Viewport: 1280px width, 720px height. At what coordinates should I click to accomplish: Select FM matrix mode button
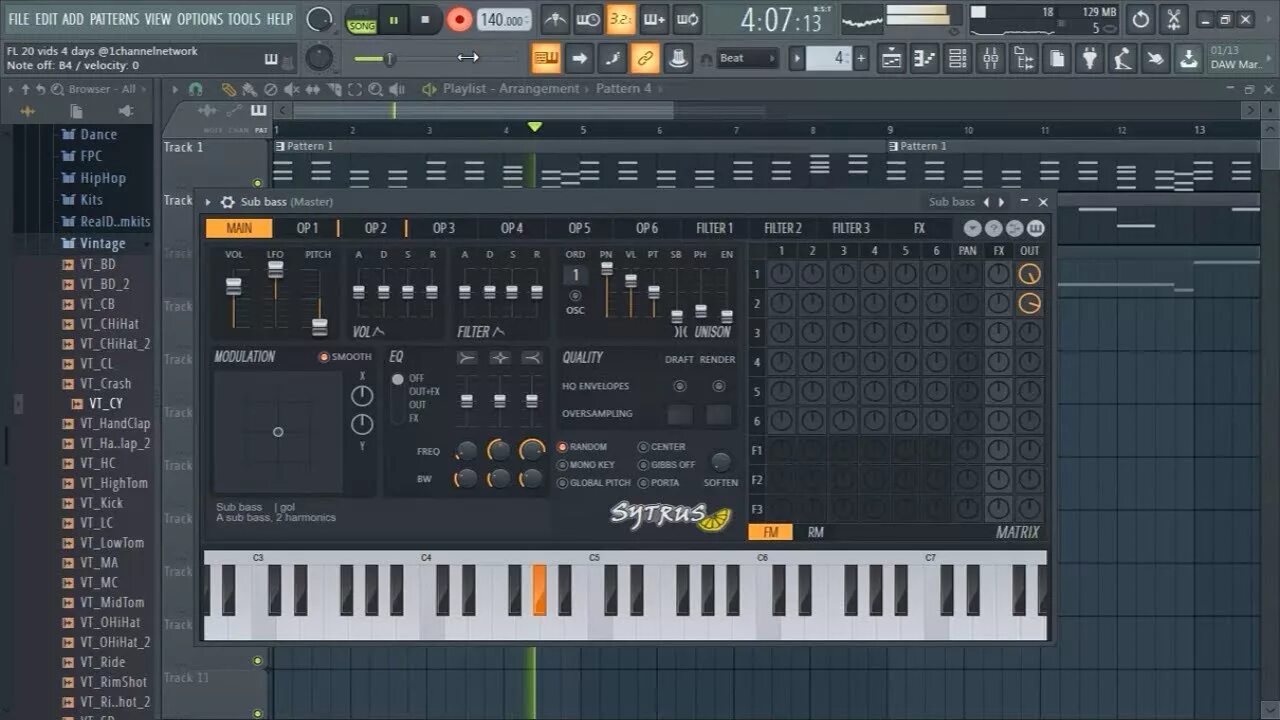770,532
